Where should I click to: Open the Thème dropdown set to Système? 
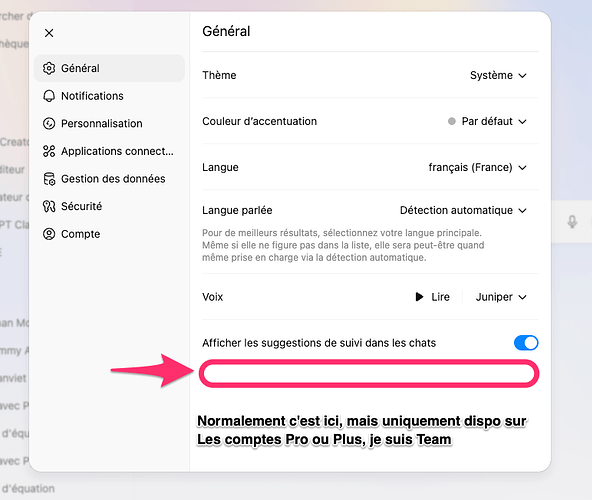pyautogui.click(x=498, y=75)
